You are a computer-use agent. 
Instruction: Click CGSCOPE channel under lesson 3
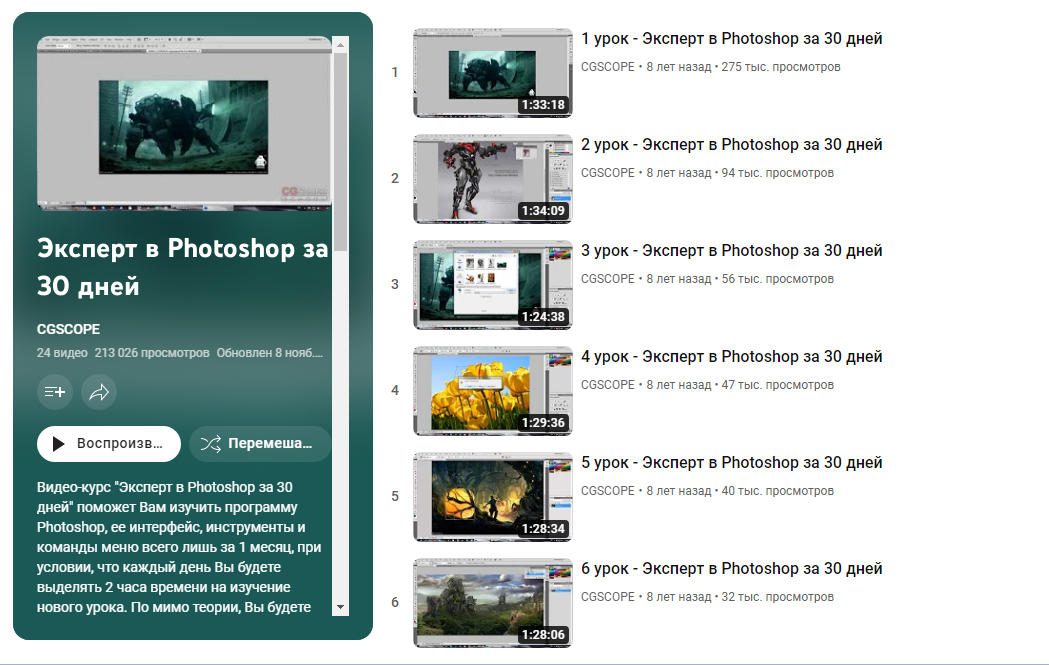pyautogui.click(x=607, y=279)
